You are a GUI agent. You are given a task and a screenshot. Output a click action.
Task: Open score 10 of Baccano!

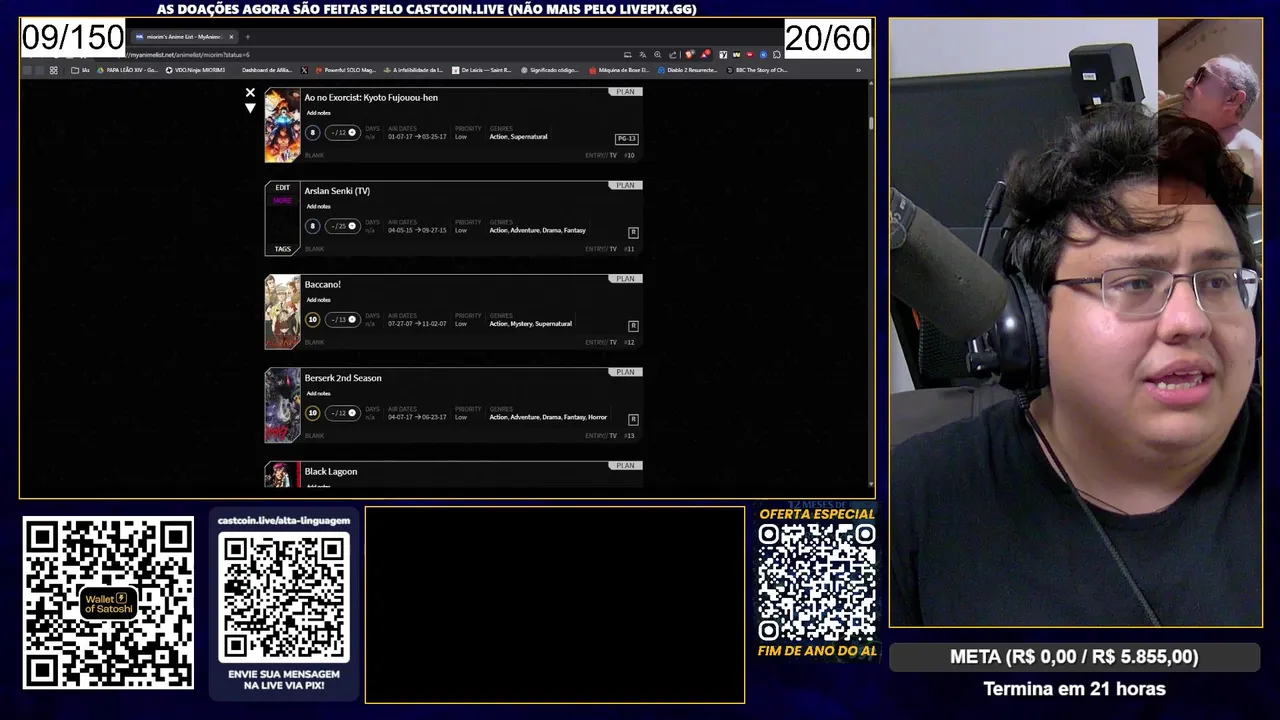click(313, 320)
